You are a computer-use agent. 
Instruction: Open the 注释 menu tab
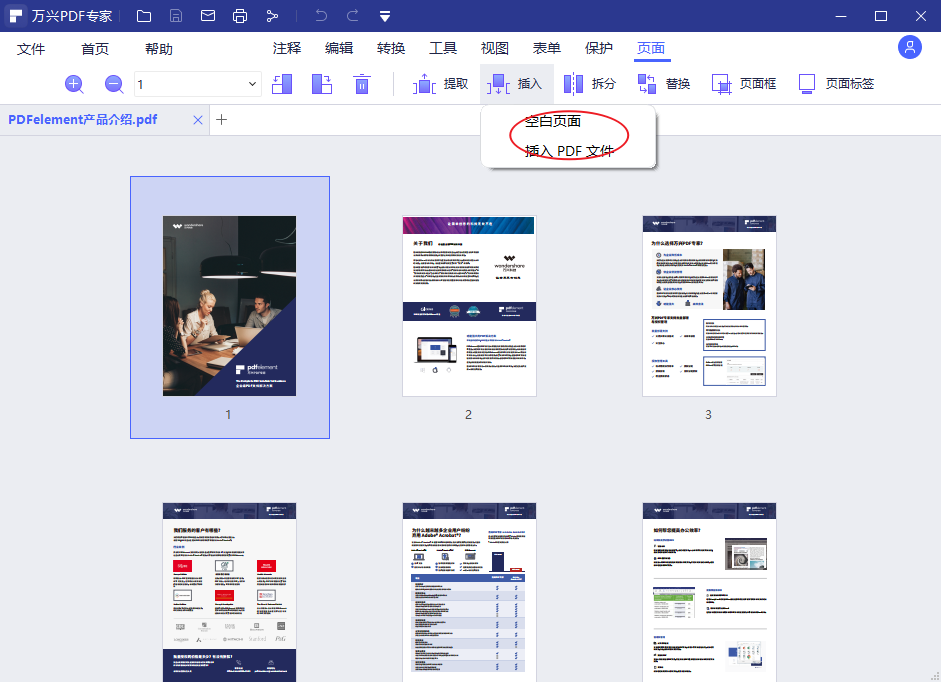point(287,48)
